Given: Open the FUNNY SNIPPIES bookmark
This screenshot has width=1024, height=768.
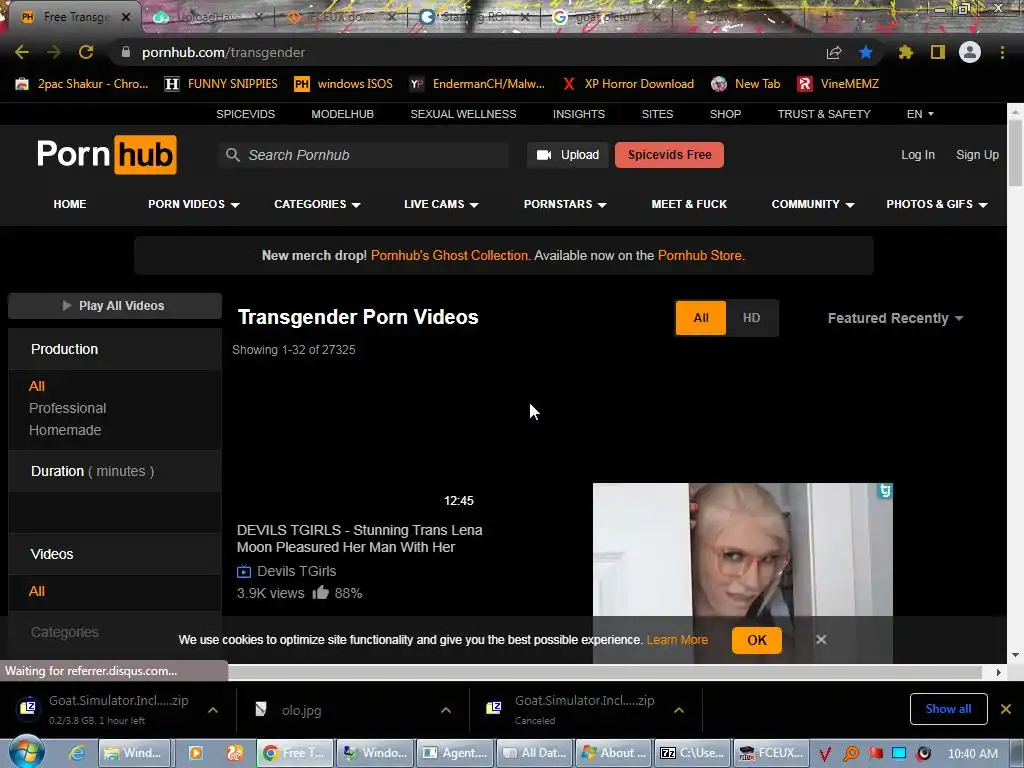Looking at the screenshot, I should coord(221,84).
